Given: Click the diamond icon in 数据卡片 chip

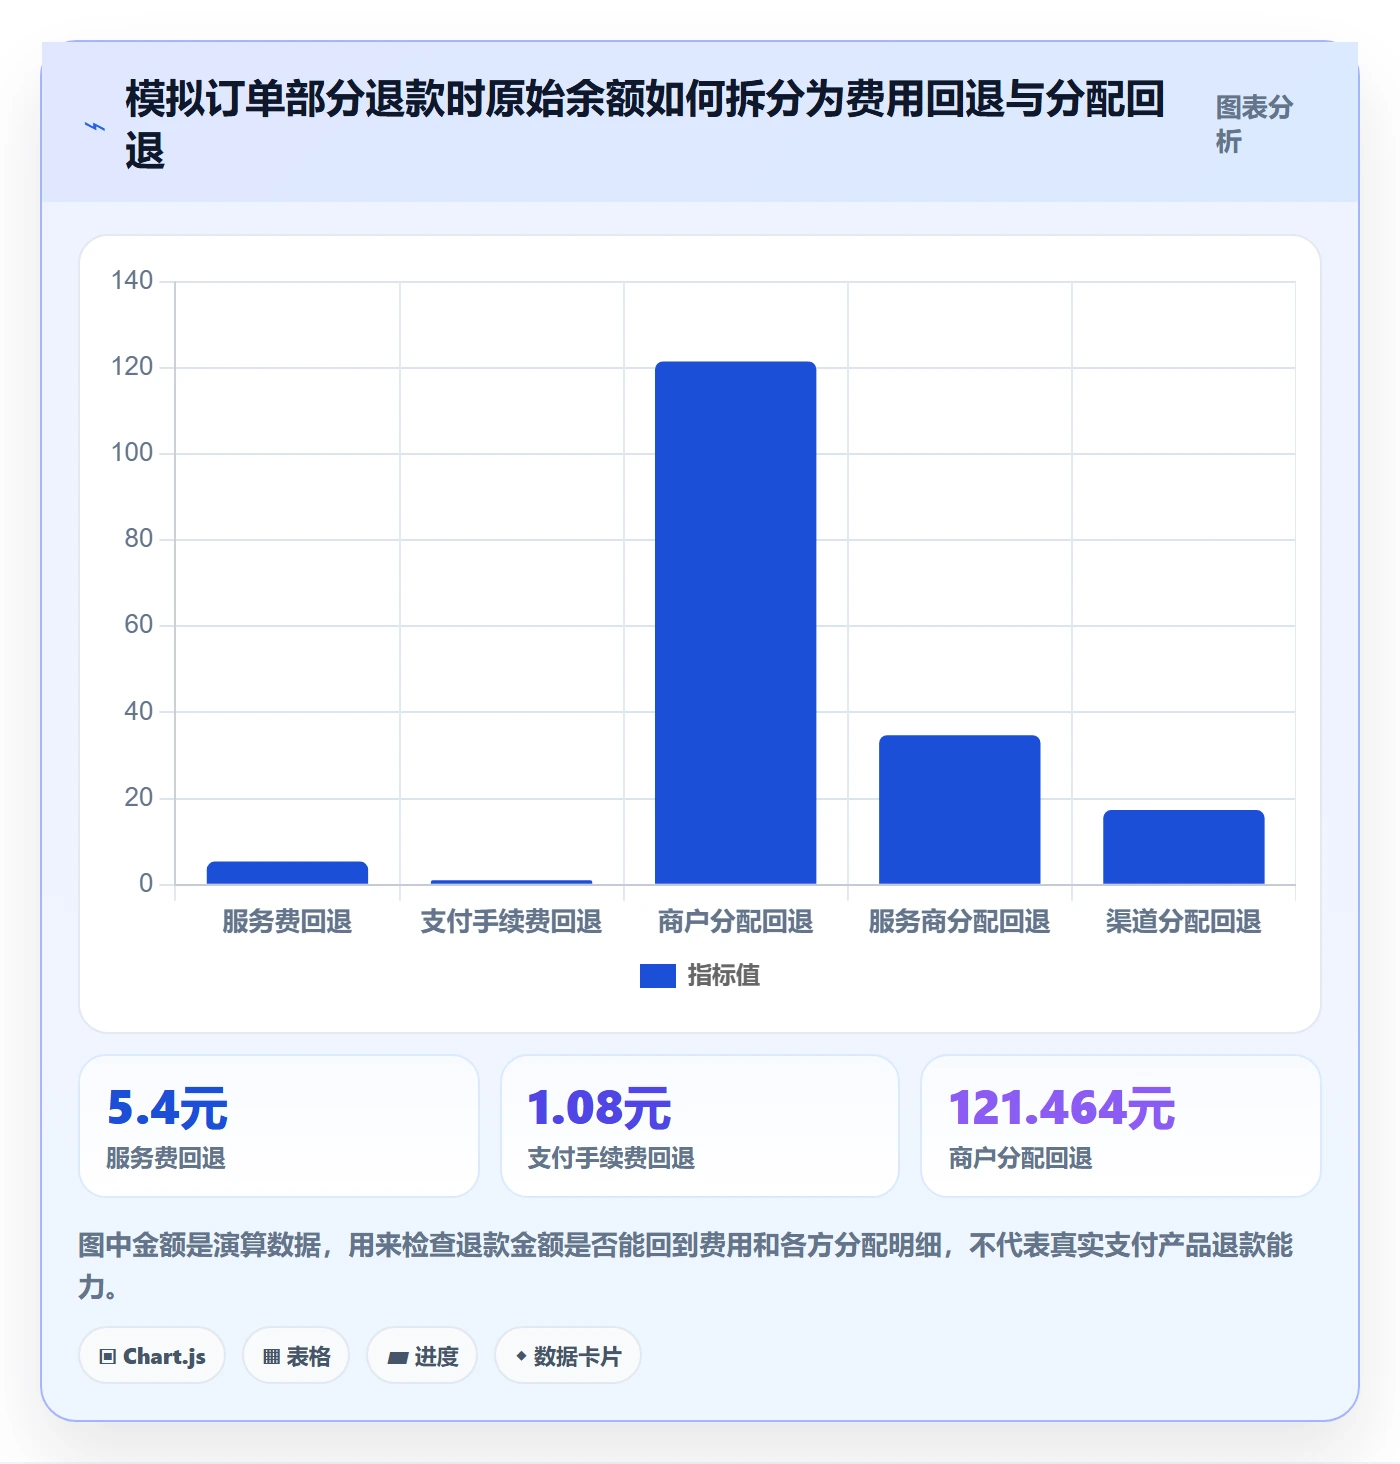Looking at the screenshot, I should pos(521,1356).
